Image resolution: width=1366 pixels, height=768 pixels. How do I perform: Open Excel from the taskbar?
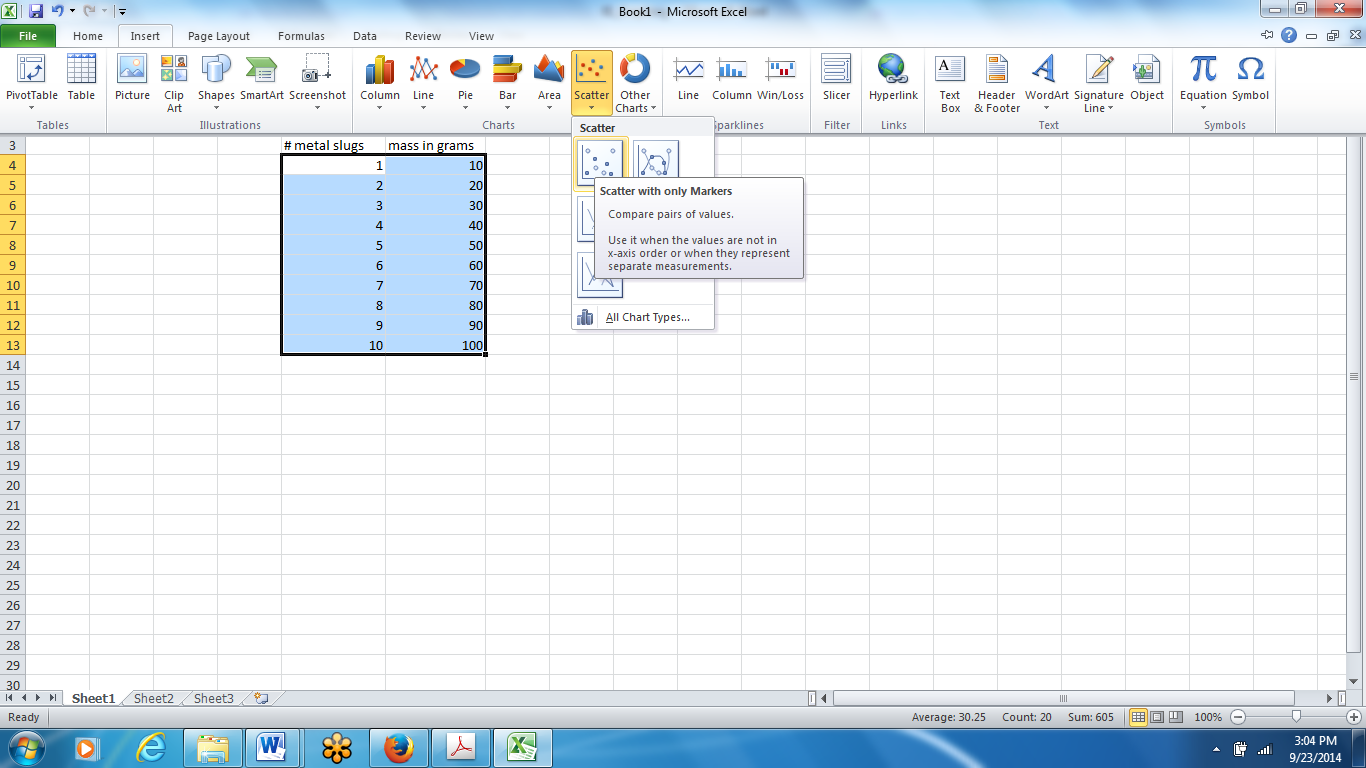coord(523,747)
